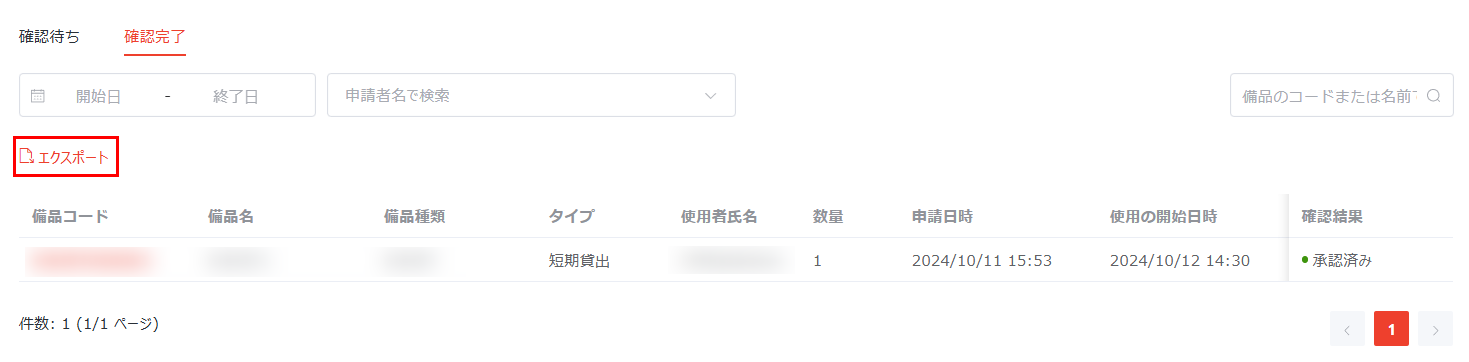1469x362 pixels.
Task: Select page 1 in pagination
Action: [x=1391, y=329]
